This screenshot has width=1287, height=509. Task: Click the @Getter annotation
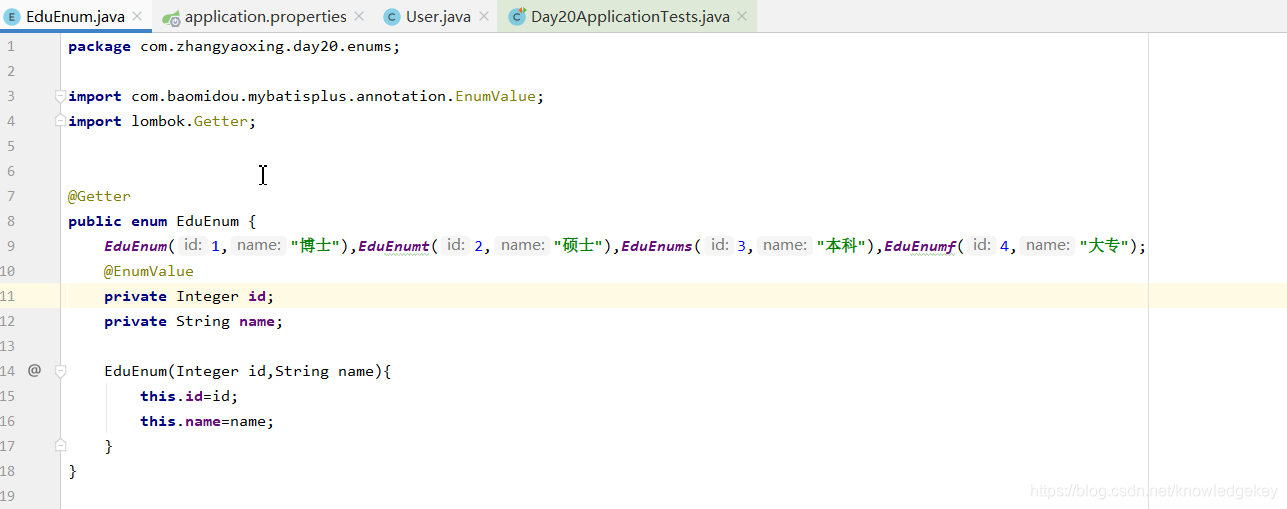tap(99, 196)
